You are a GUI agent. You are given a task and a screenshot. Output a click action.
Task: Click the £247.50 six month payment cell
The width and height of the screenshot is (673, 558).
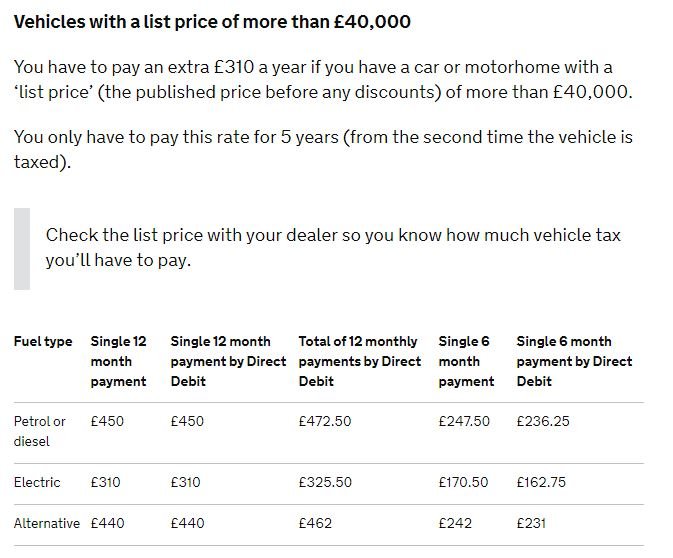pyautogui.click(x=464, y=422)
